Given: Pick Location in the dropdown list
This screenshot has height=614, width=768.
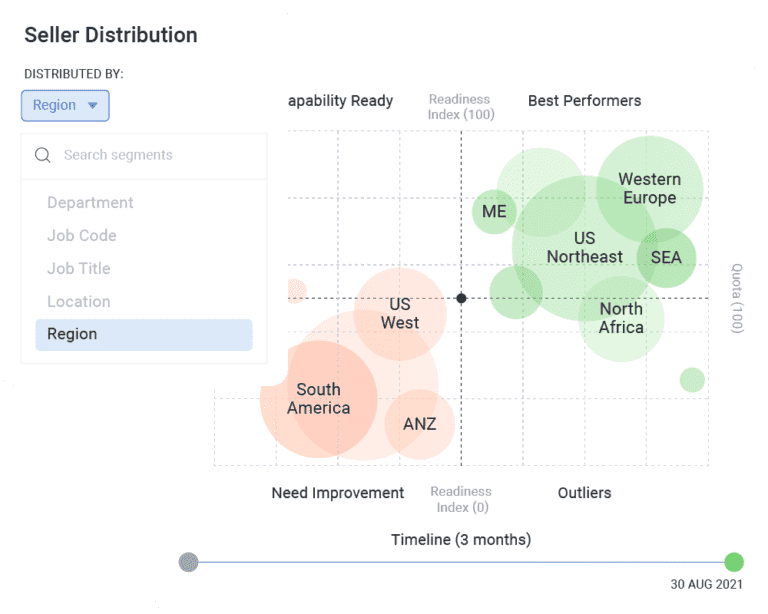Looking at the screenshot, I should click(x=79, y=302).
